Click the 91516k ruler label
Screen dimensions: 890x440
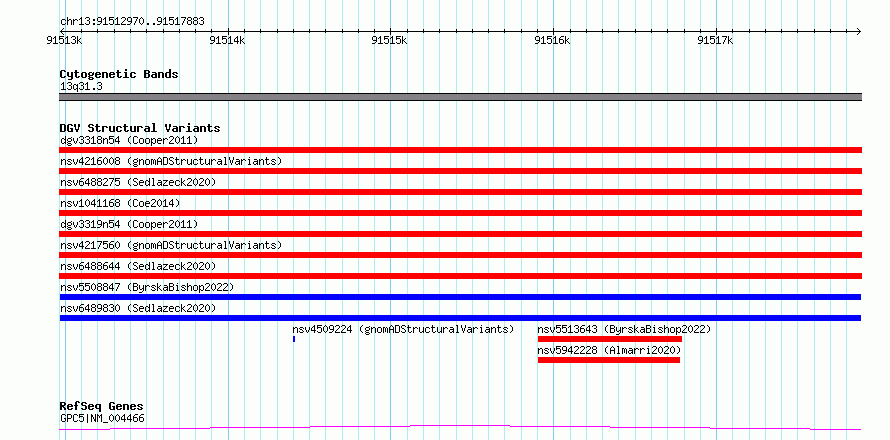tap(553, 40)
